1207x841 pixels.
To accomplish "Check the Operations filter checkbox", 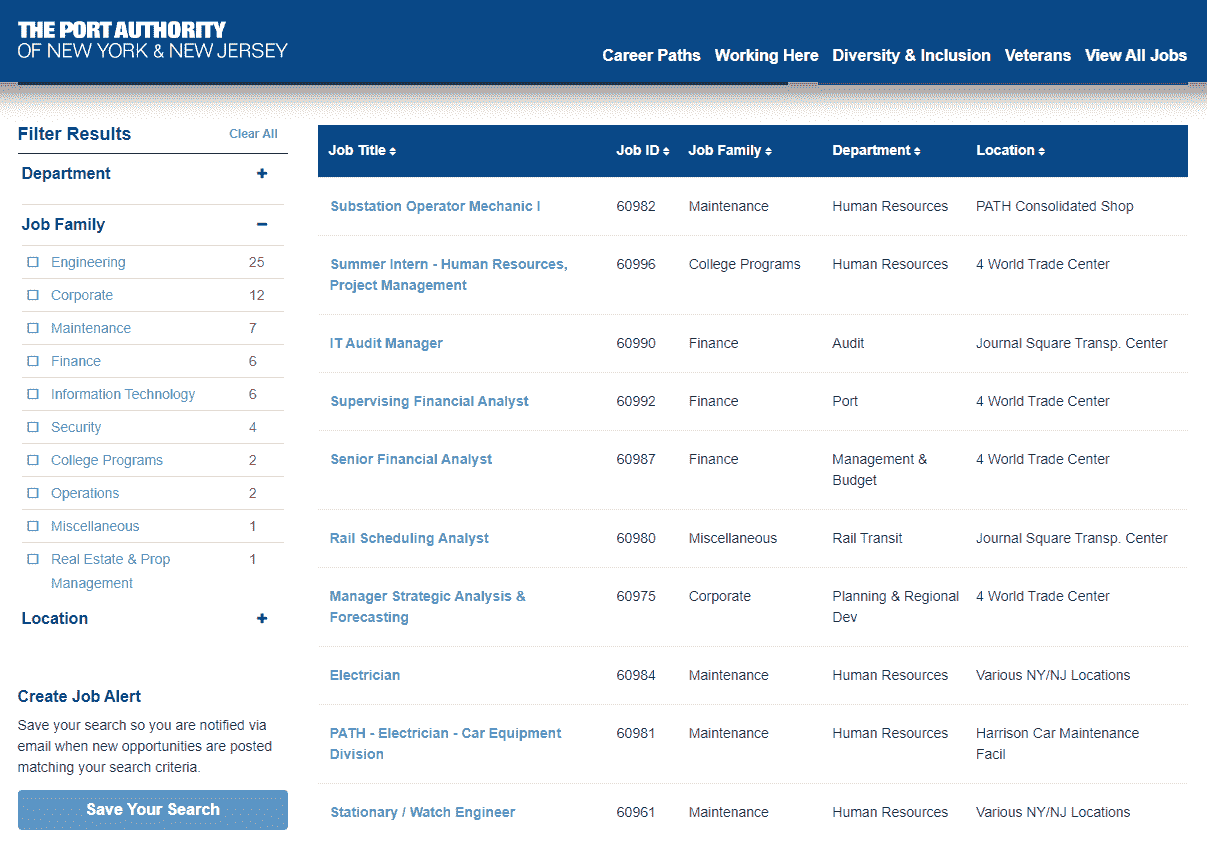I will [x=33, y=493].
